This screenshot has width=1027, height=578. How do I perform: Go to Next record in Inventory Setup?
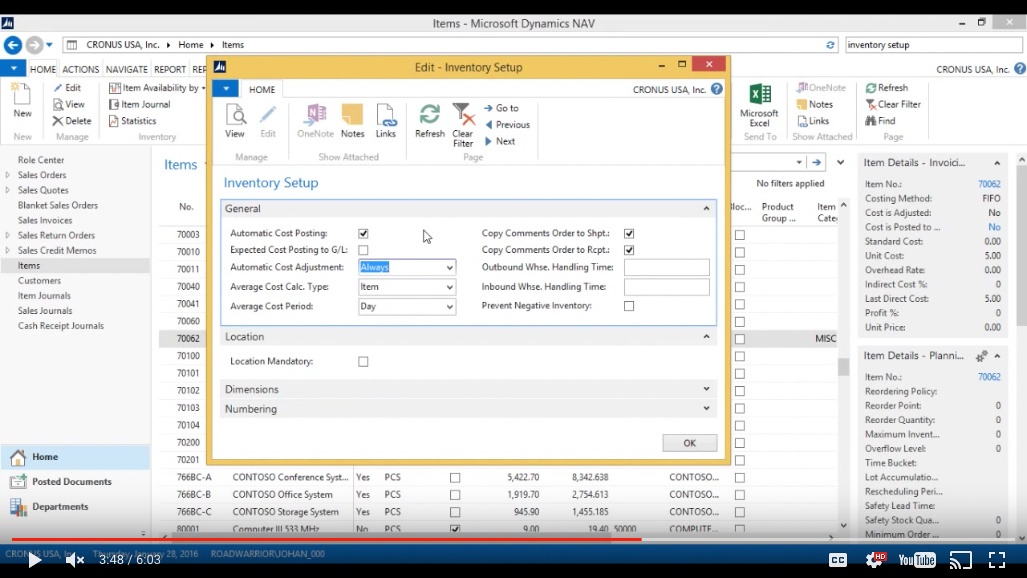coord(499,141)
